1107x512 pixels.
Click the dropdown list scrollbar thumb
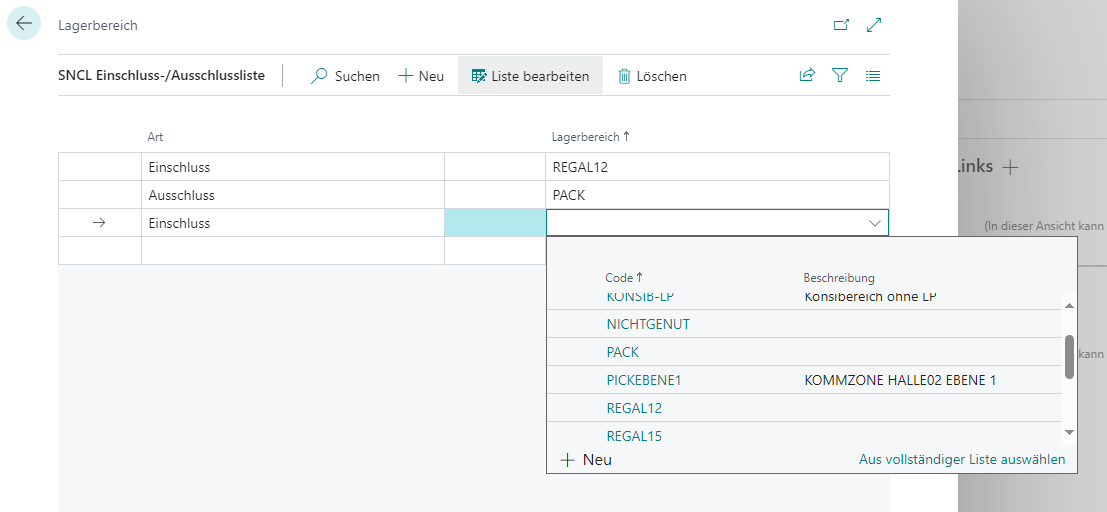tap(1068, 357)
